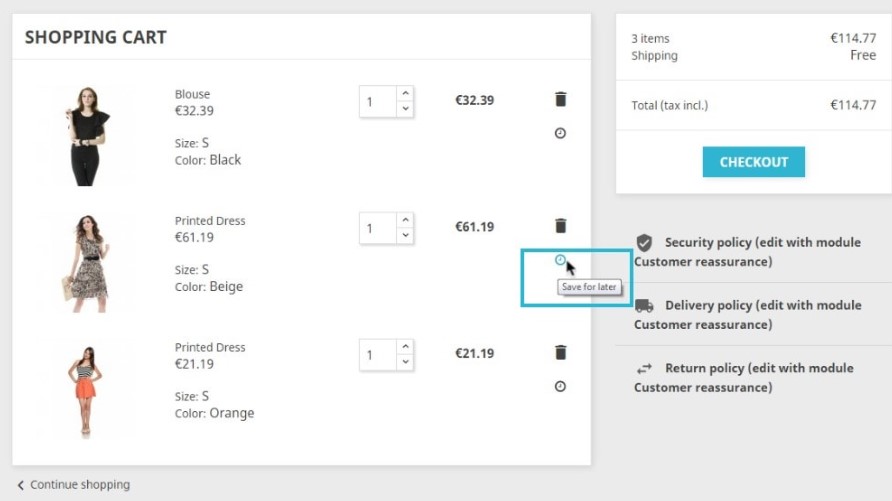This screenshot has height=501, width=892.
Task: Save Beige Printed Dress for later
Action: [560, 260]
